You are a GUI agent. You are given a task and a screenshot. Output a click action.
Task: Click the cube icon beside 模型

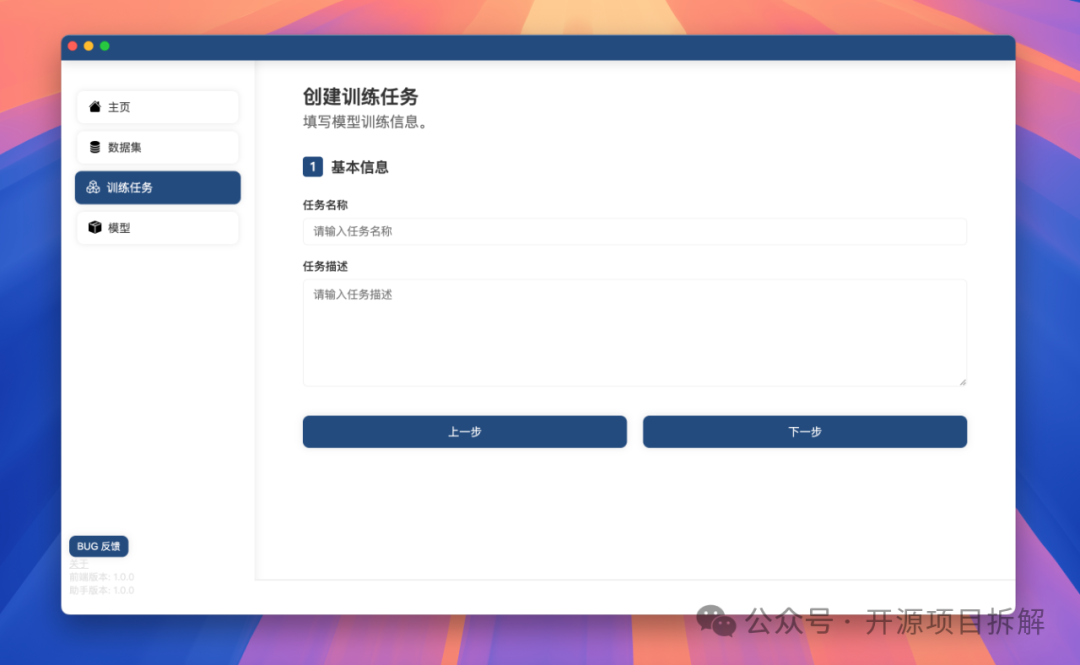[93, 227]
